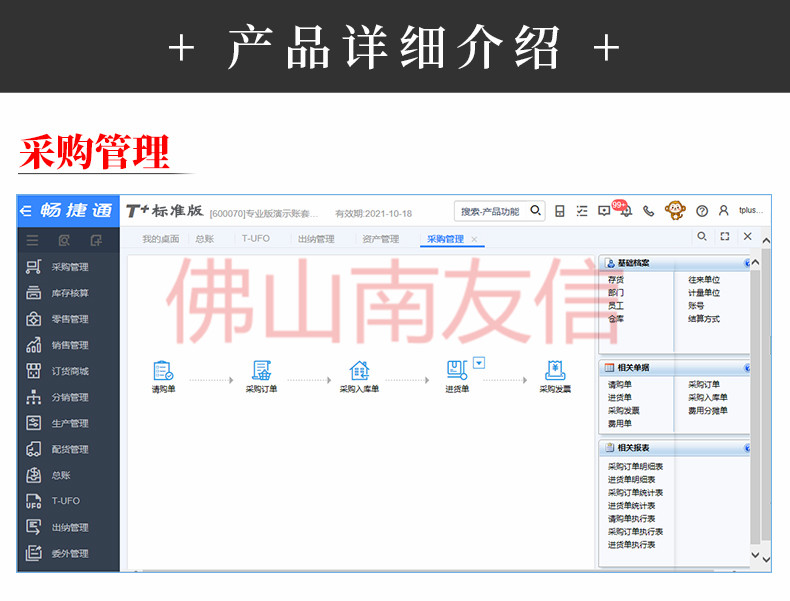Open 生产管理 module in sidebar
This screenshot has width=790, height=601.
pyautogui.click(x=57, y=423)
